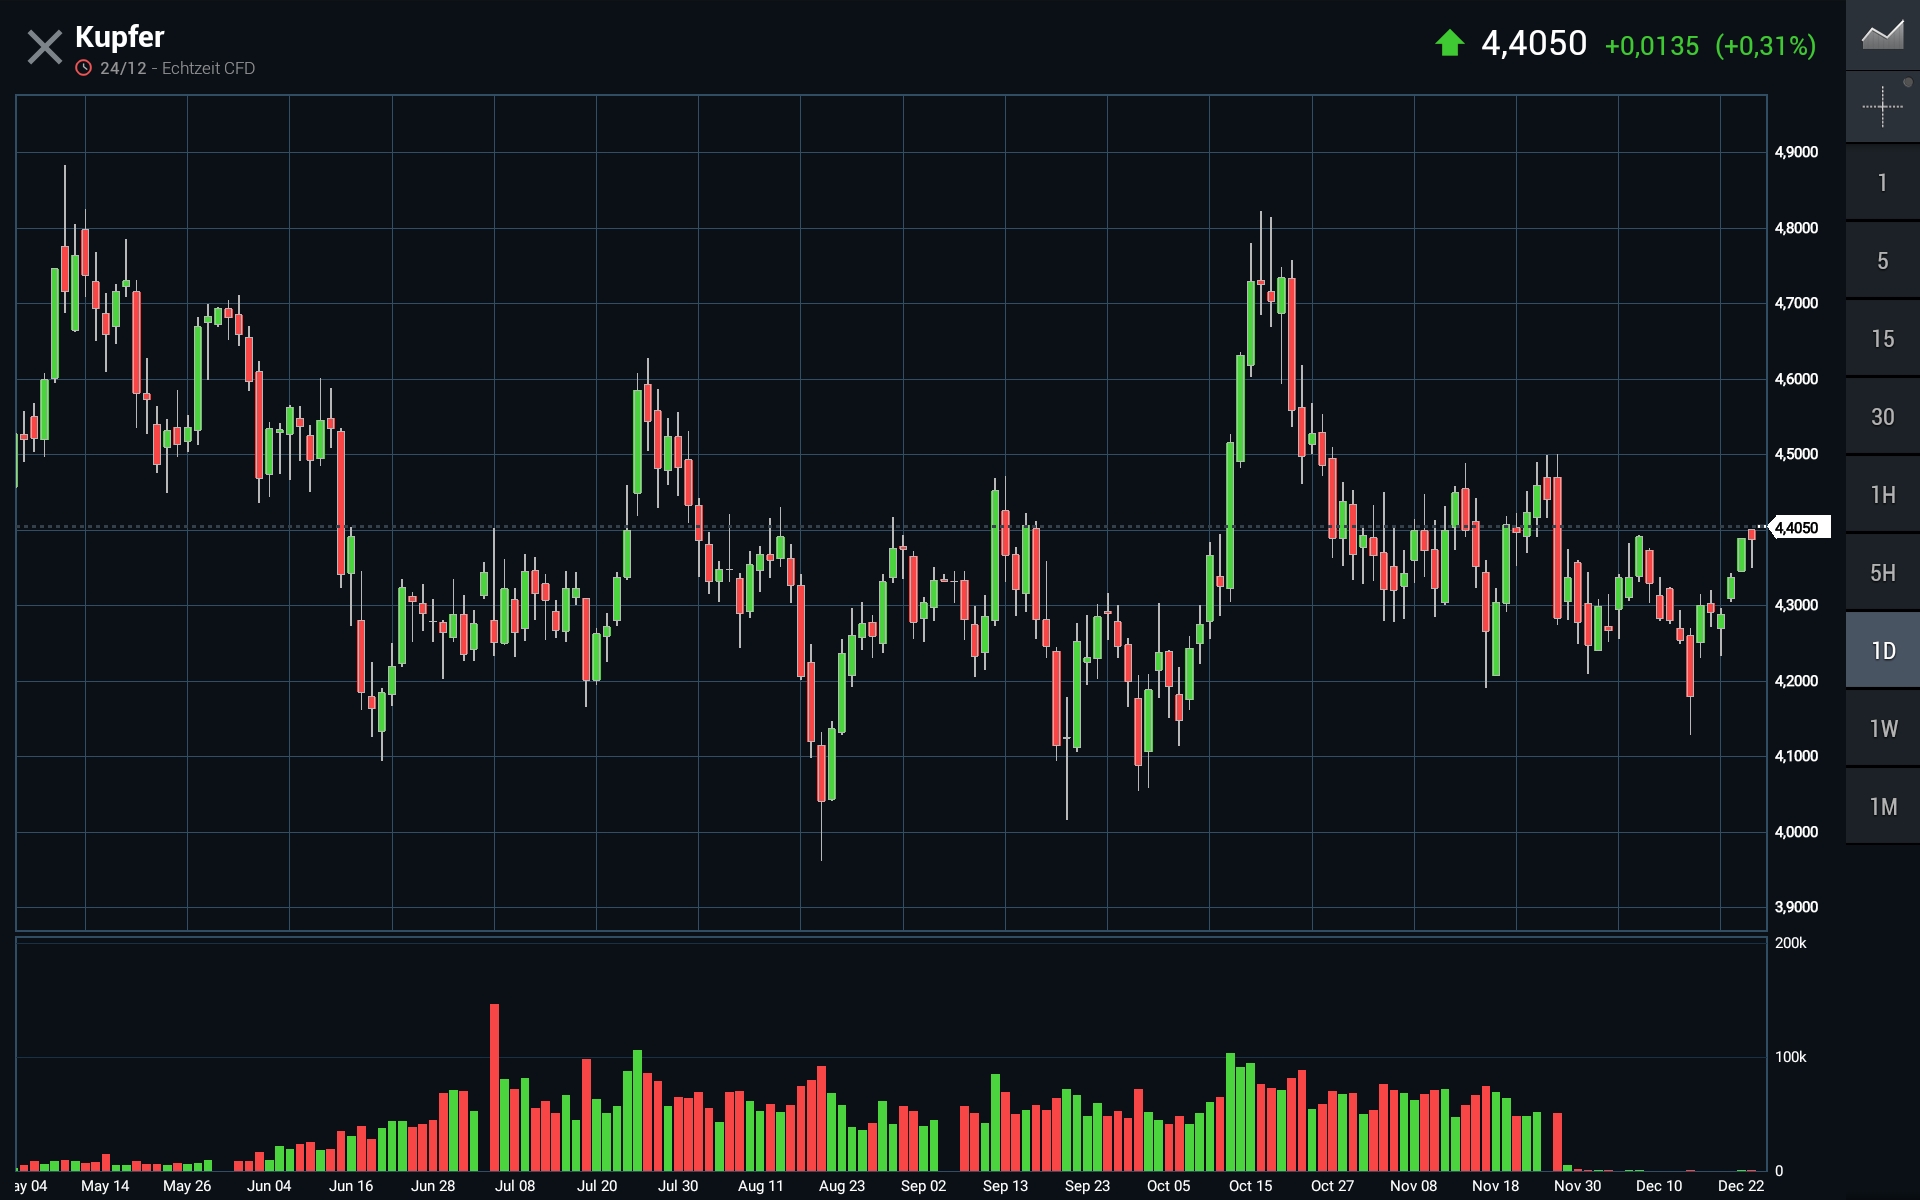Switch to 30 minute interval
This screenshot has width=1920, height=1200.
pos(1882,417)
